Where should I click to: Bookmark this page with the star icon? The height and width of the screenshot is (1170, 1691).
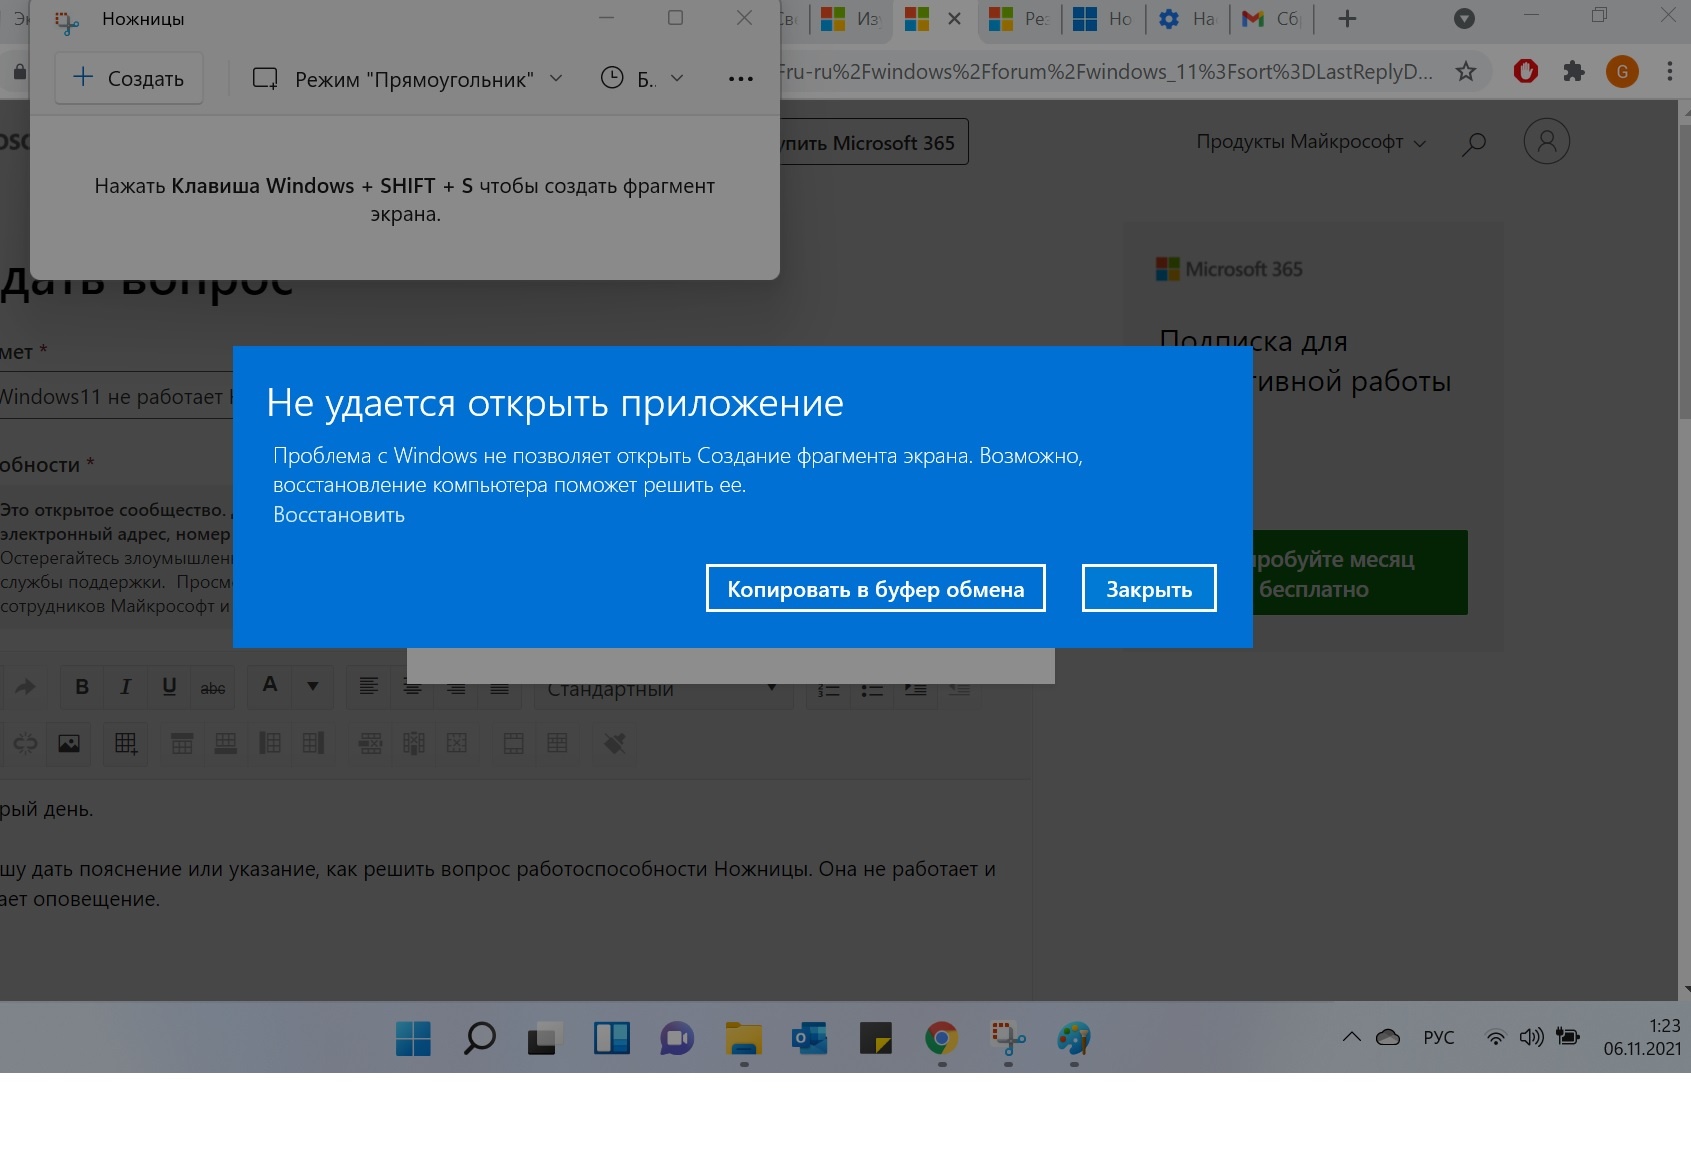[1466, 71]
